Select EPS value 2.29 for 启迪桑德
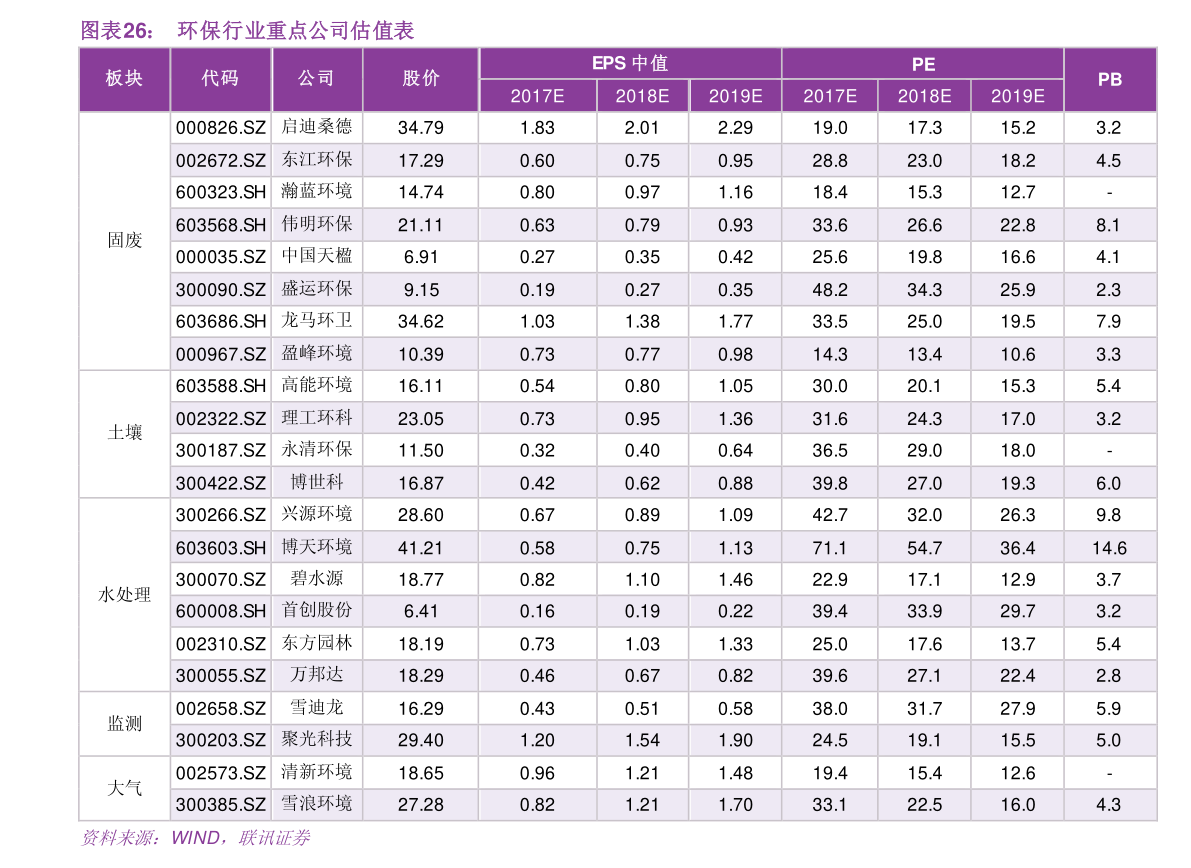 click(x=735, y=128)
